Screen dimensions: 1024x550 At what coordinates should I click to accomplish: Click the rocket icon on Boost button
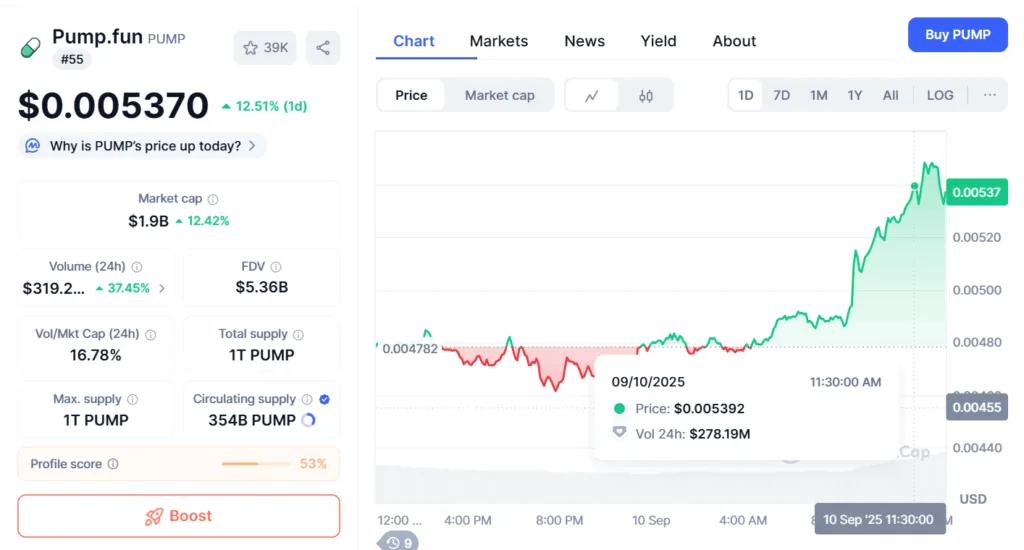point(153,517)
